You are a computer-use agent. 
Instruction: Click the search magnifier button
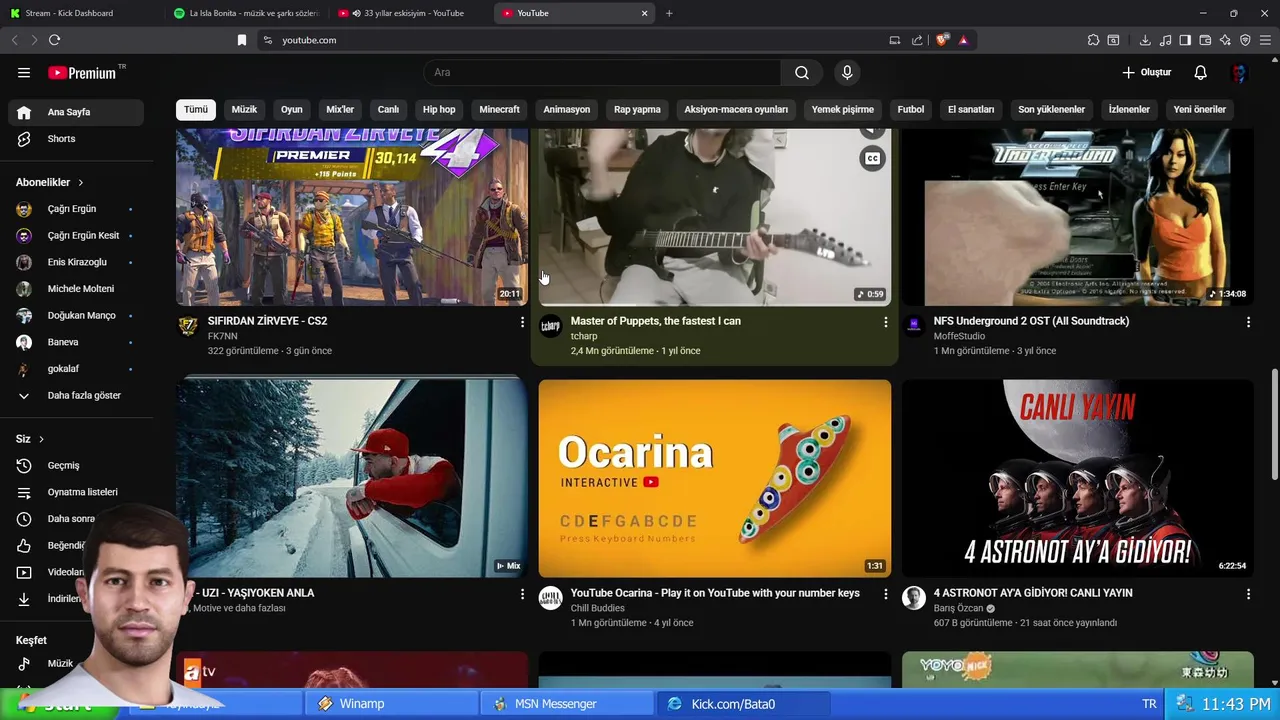802,72
